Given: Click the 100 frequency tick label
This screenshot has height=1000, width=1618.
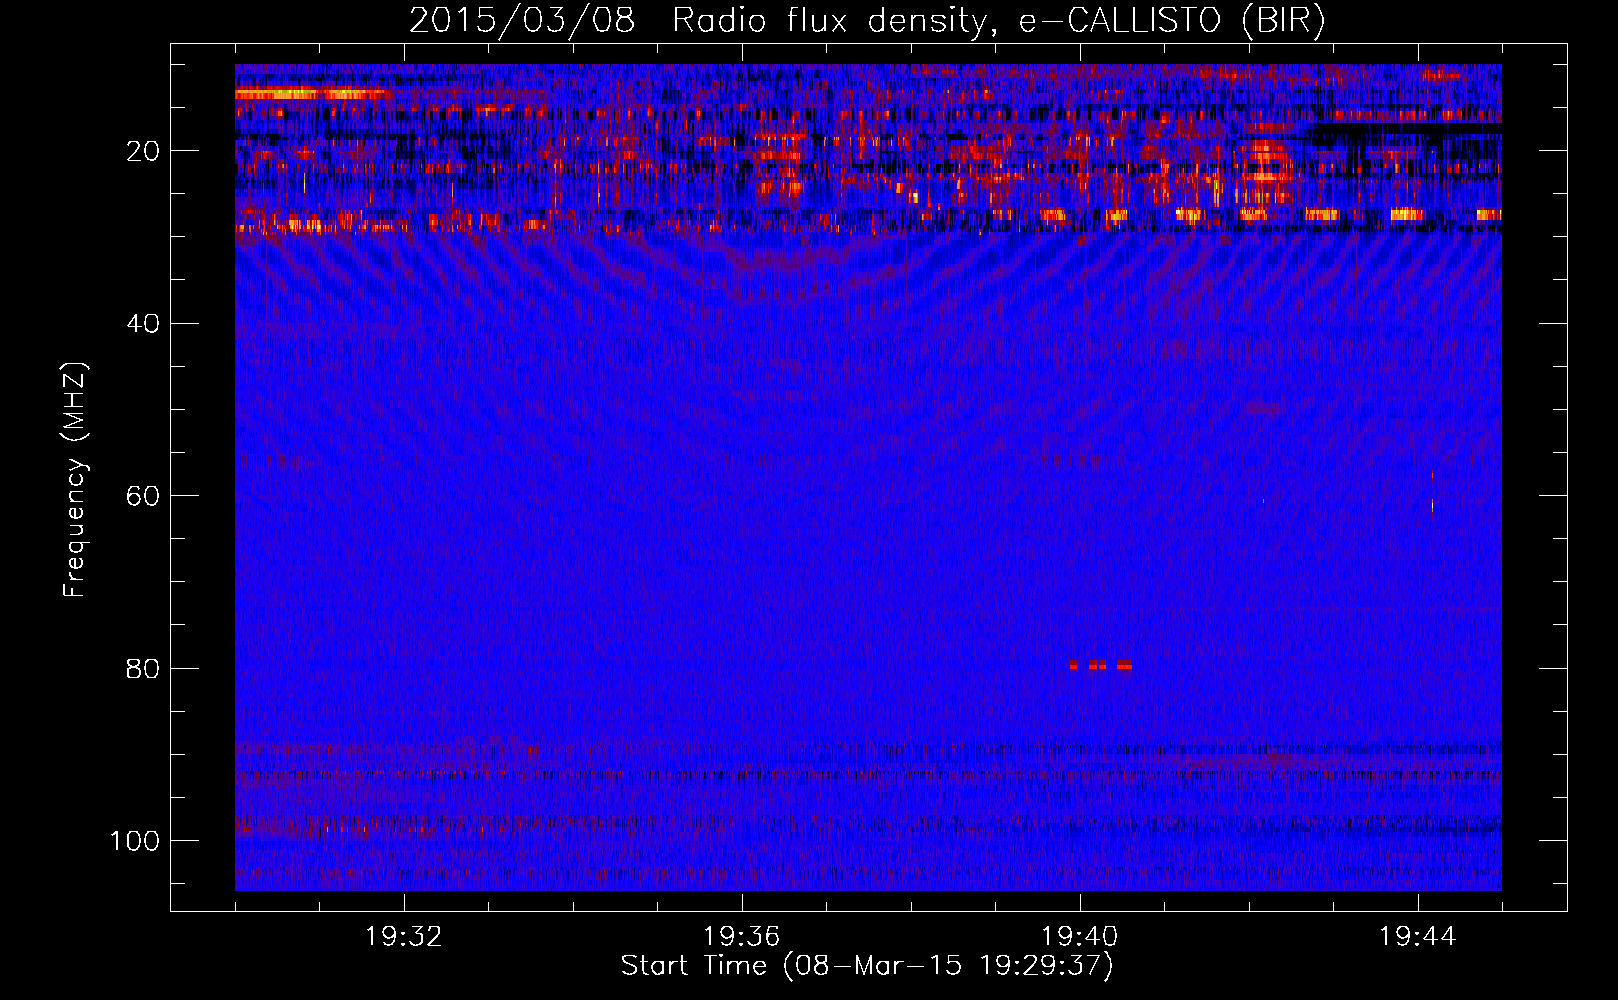Looking at the screenshot, I should 135,841.
